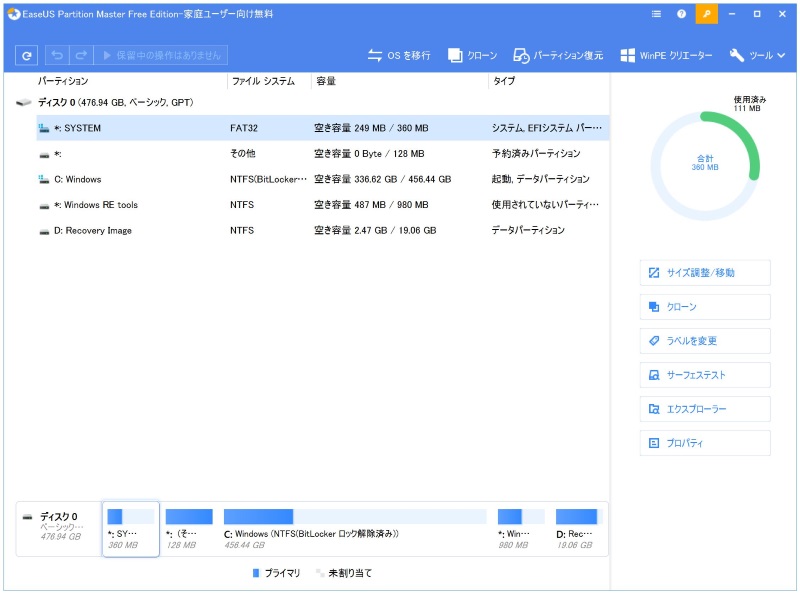
Task: Select the C: Windows partition row
Action: (x=323, y=179)
